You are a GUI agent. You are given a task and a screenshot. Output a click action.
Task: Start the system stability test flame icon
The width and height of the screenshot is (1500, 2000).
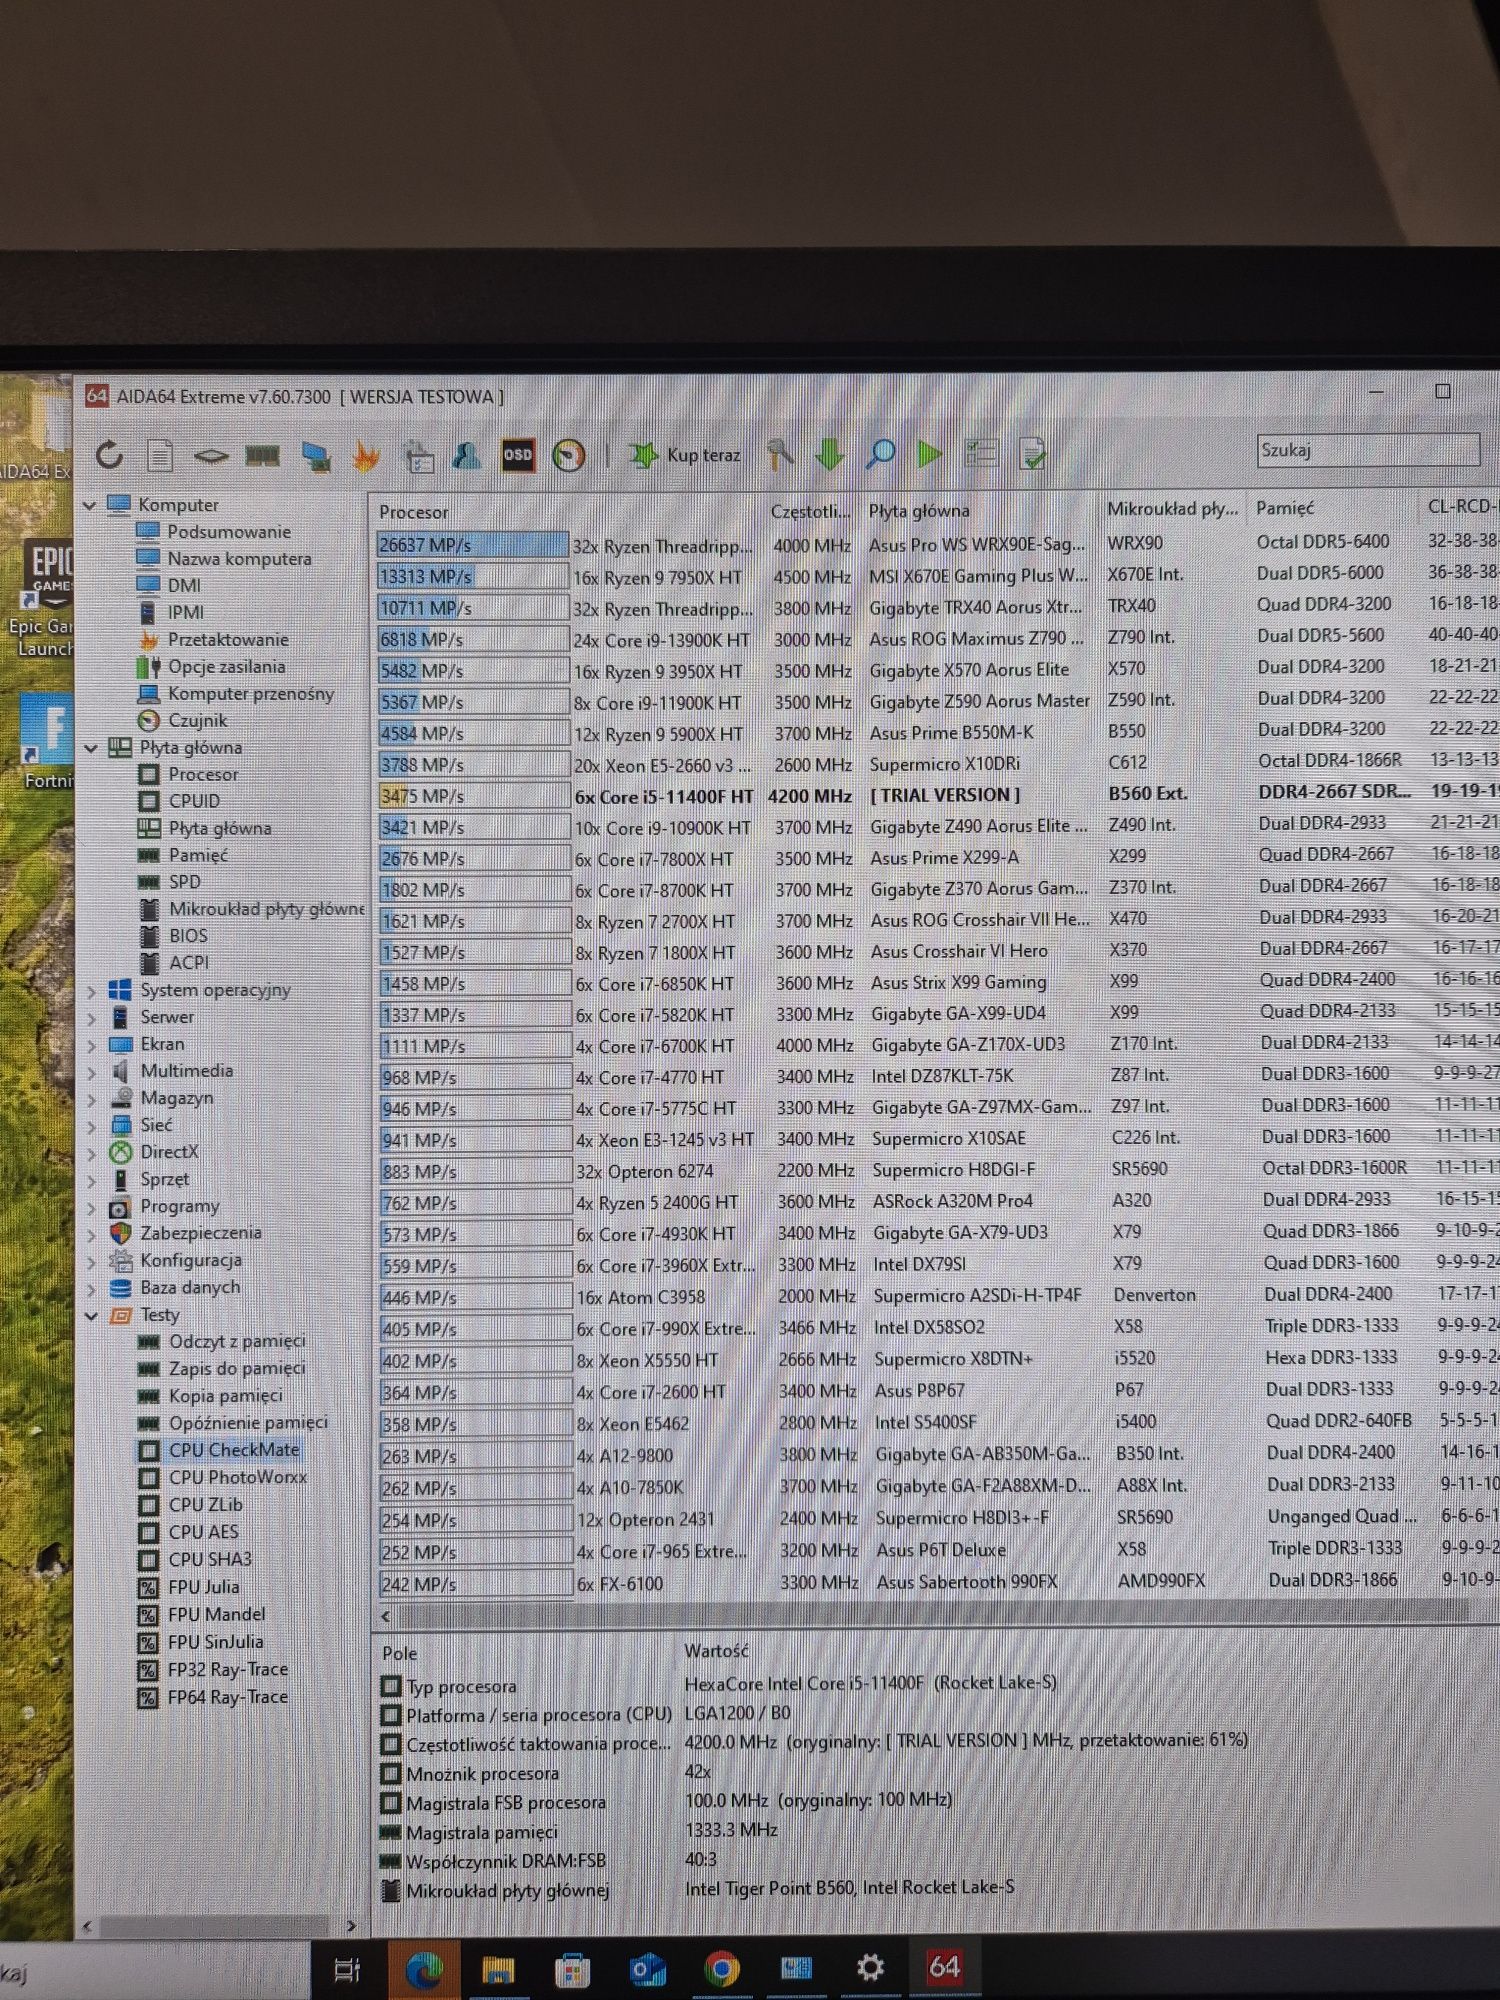click(367, 456)
